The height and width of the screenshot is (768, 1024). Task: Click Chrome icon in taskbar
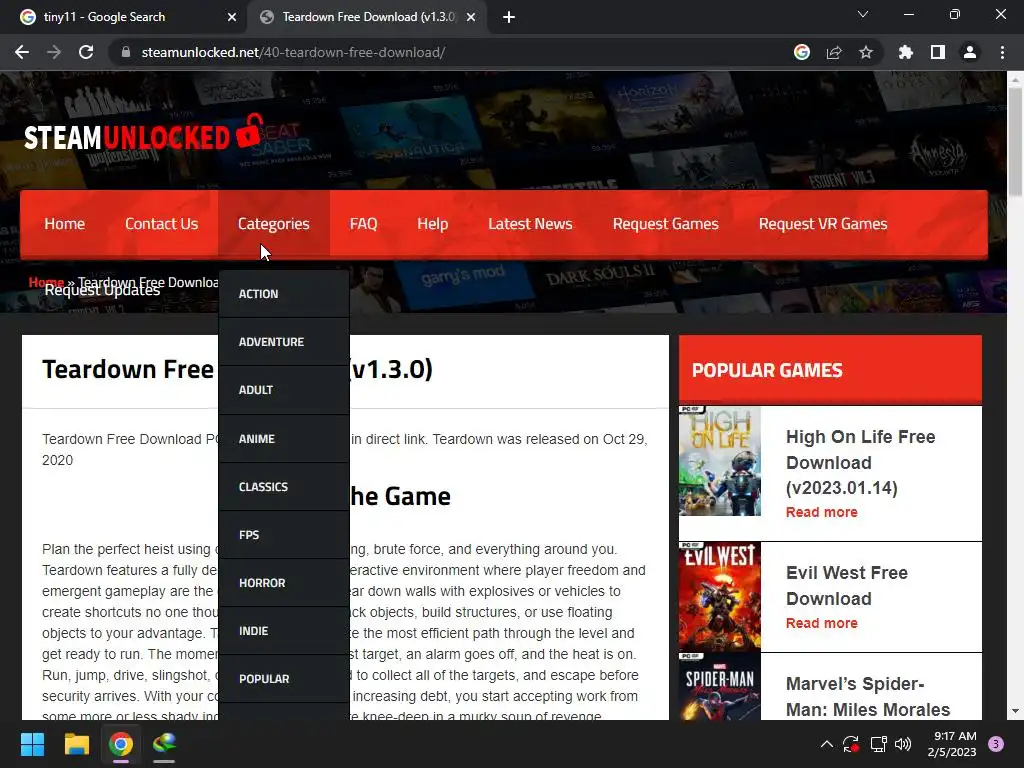coord(121,744)
